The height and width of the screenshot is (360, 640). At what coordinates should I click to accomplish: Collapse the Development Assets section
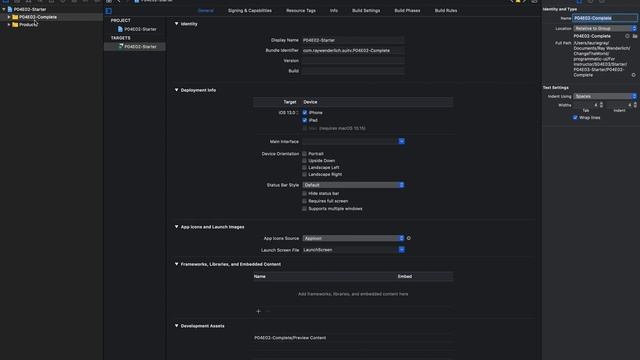pos(176,326)
